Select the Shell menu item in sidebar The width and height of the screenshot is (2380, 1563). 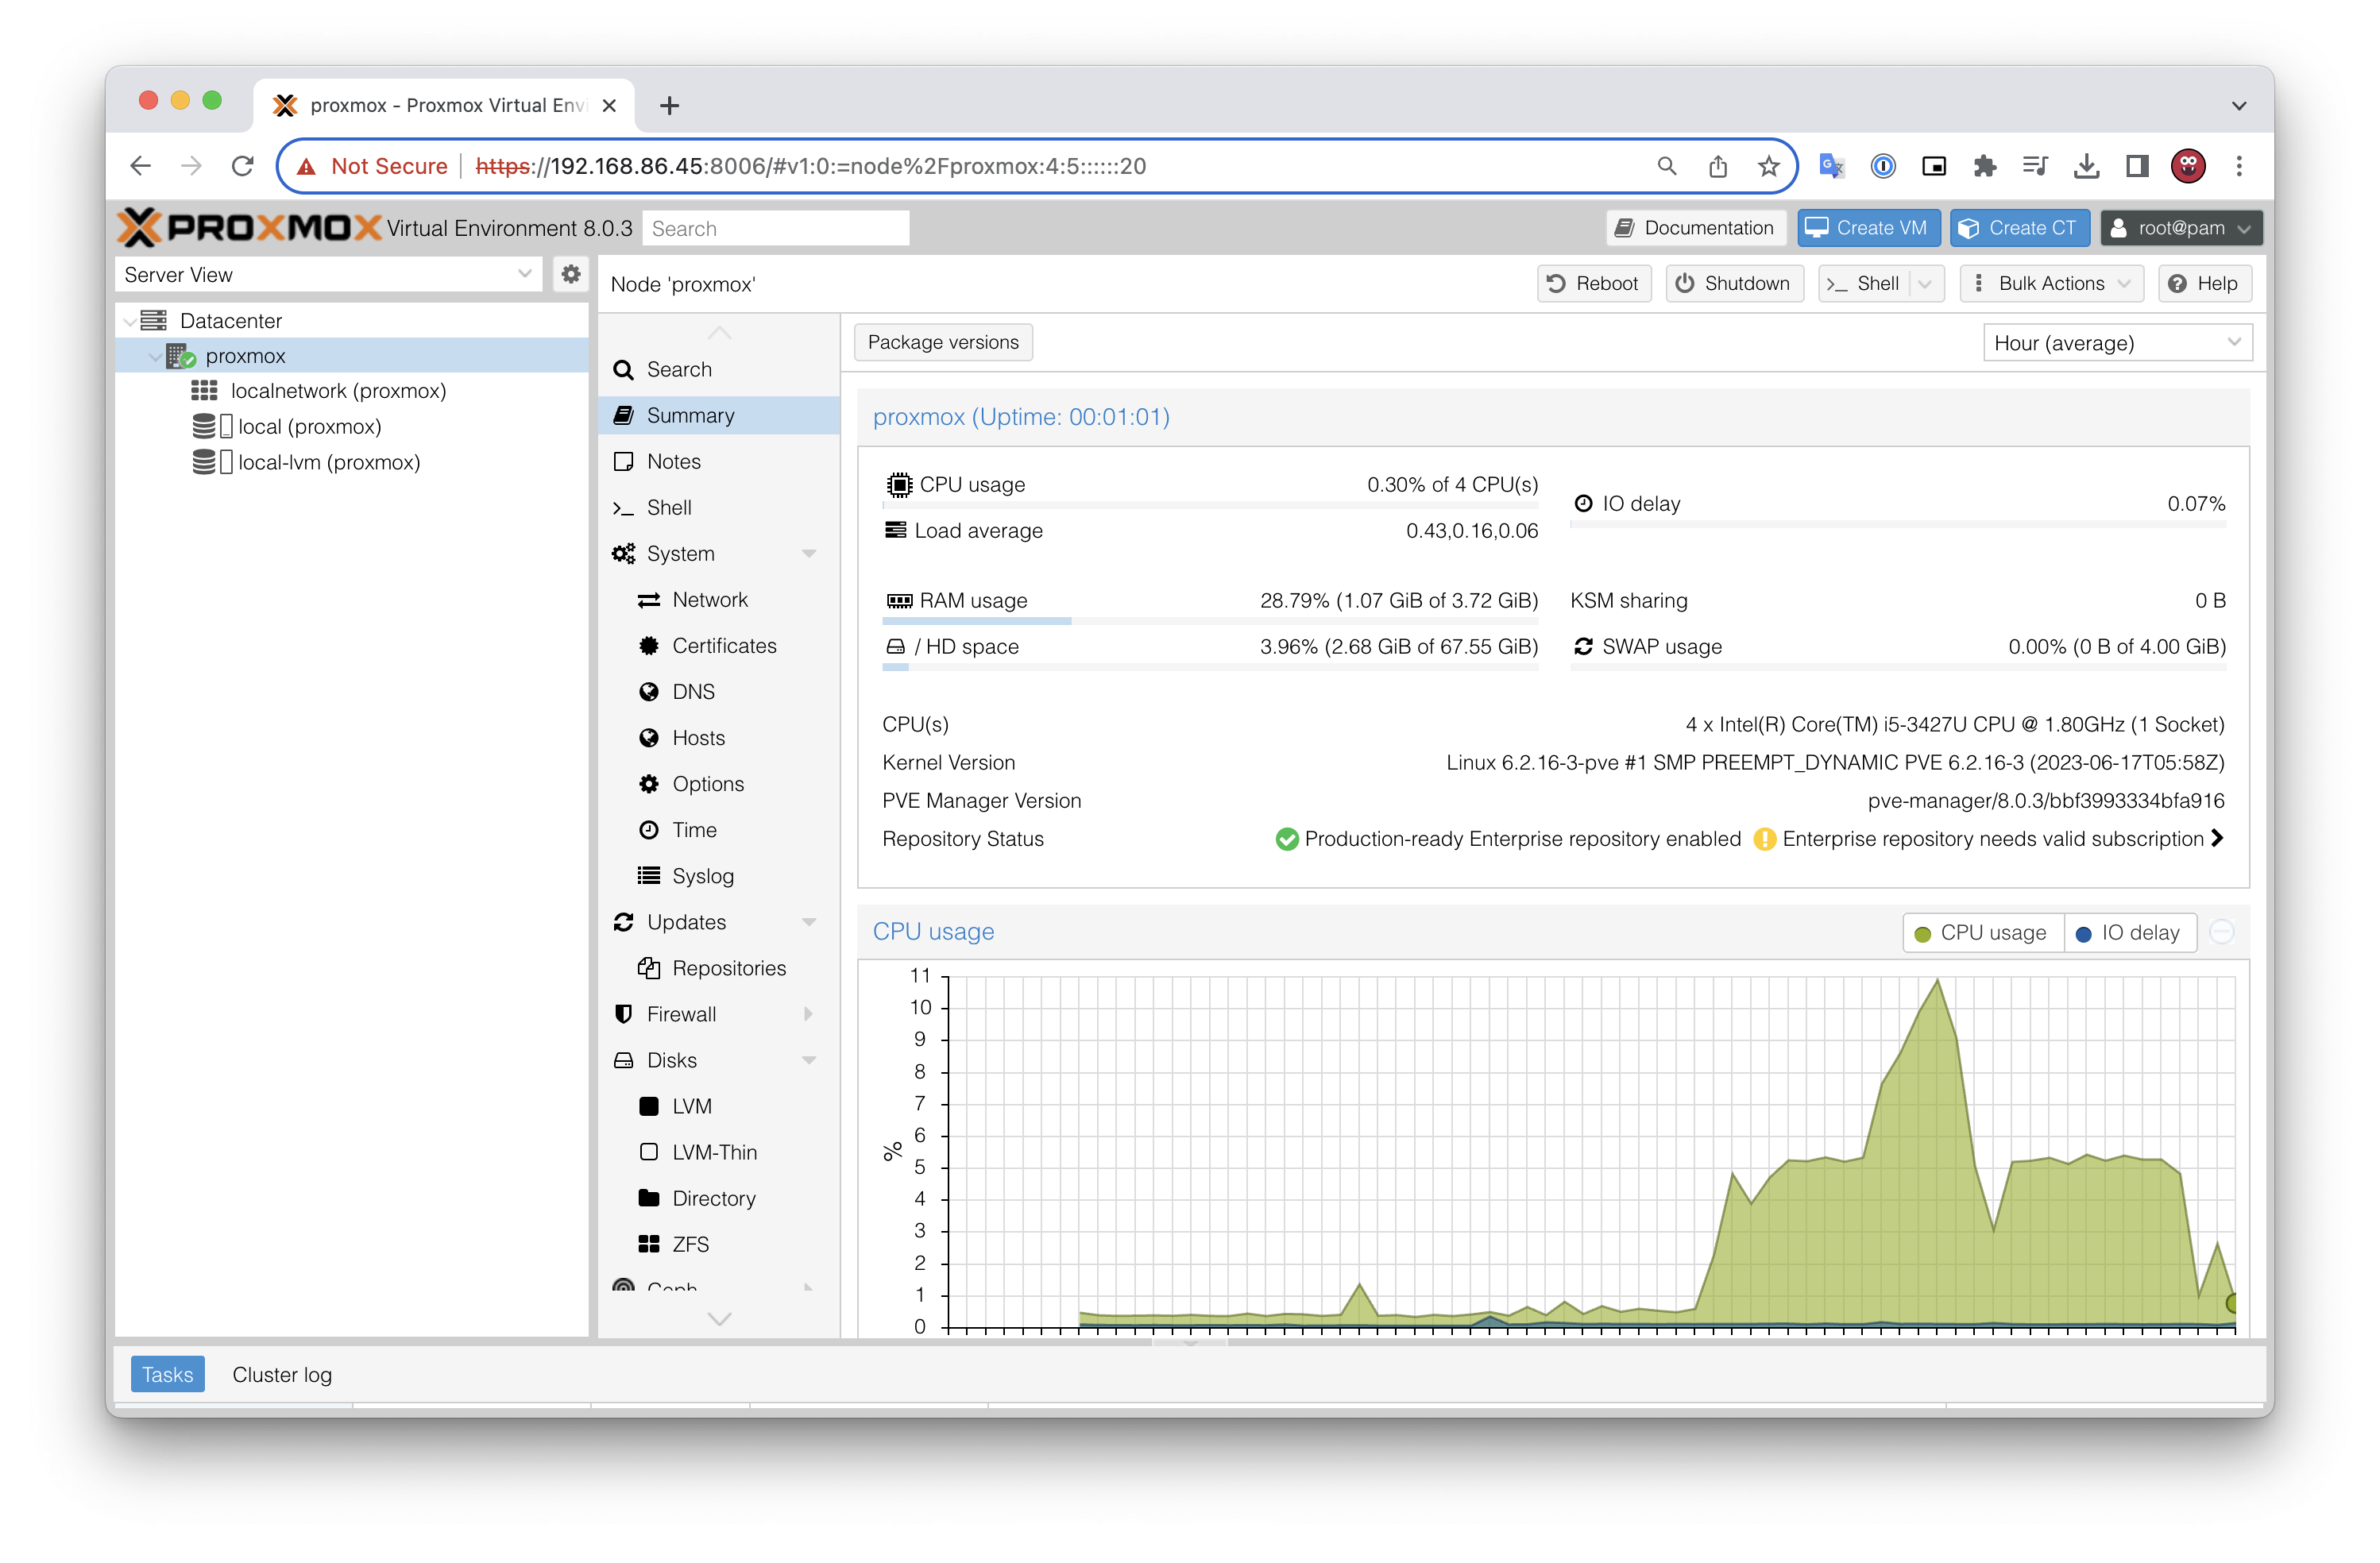coord(668,507)
